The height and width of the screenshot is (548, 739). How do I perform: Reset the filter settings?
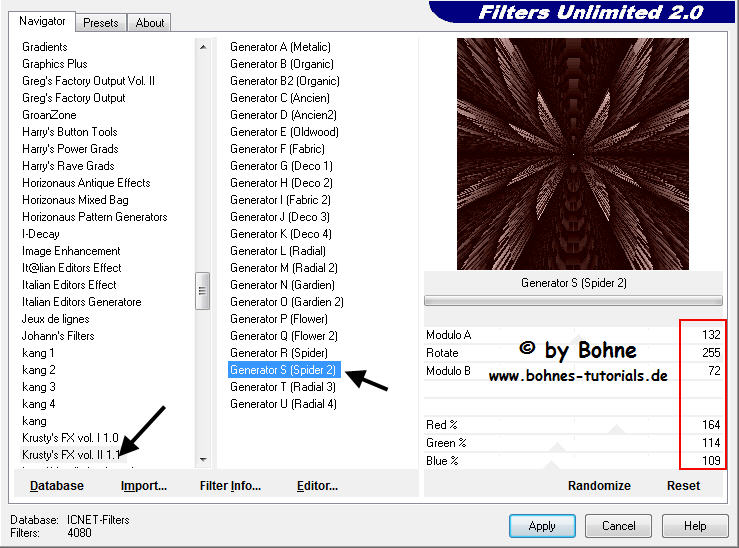coord(683,485)
